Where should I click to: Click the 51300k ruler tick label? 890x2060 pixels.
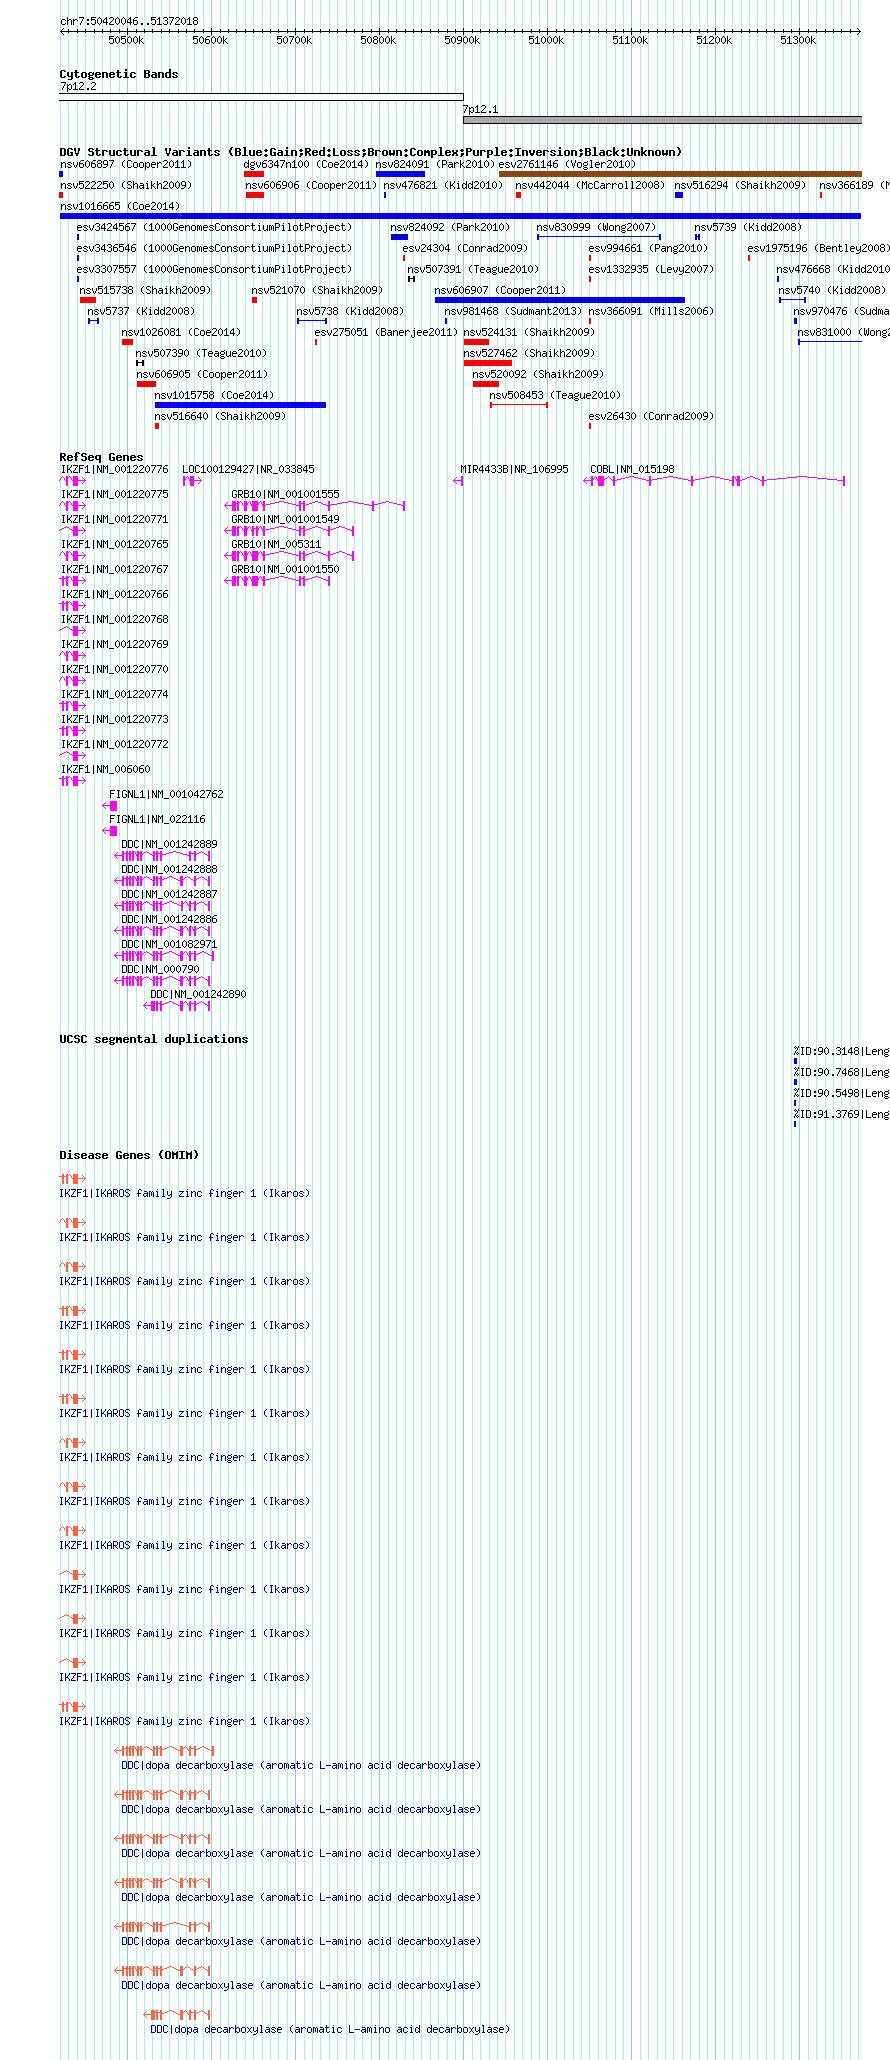(798, 40)
